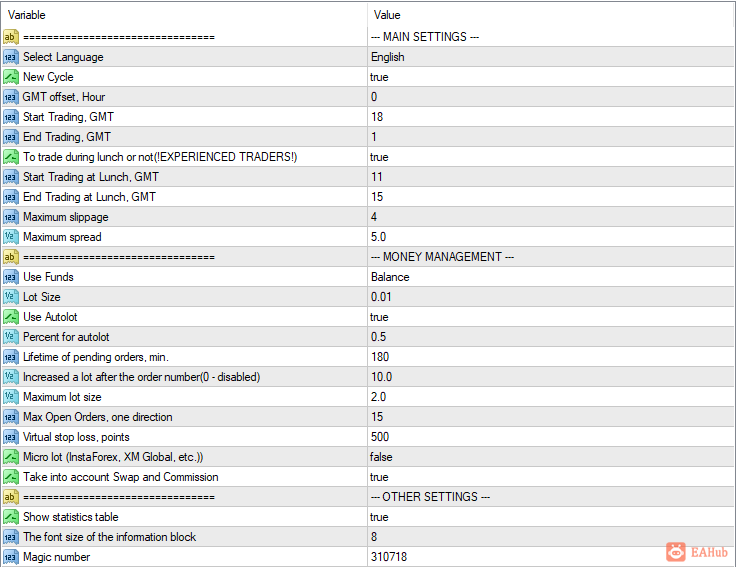This screenshot has width=737, height=567.
Task: Click the Value column header
Action: (x=387, y=15)
